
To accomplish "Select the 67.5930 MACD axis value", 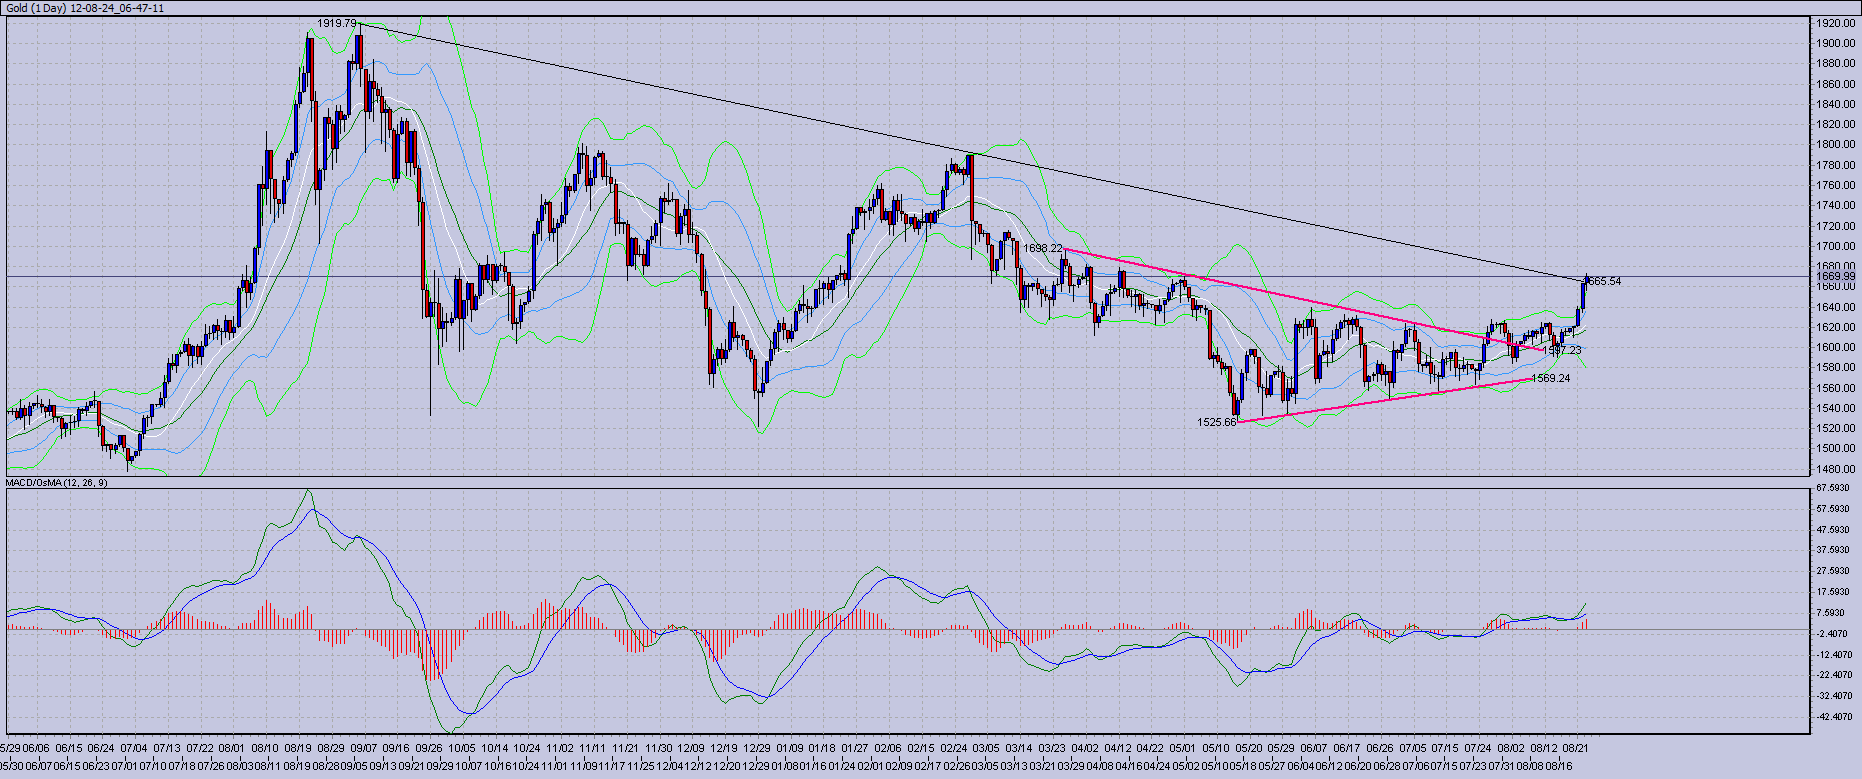I will (1833, 488).
